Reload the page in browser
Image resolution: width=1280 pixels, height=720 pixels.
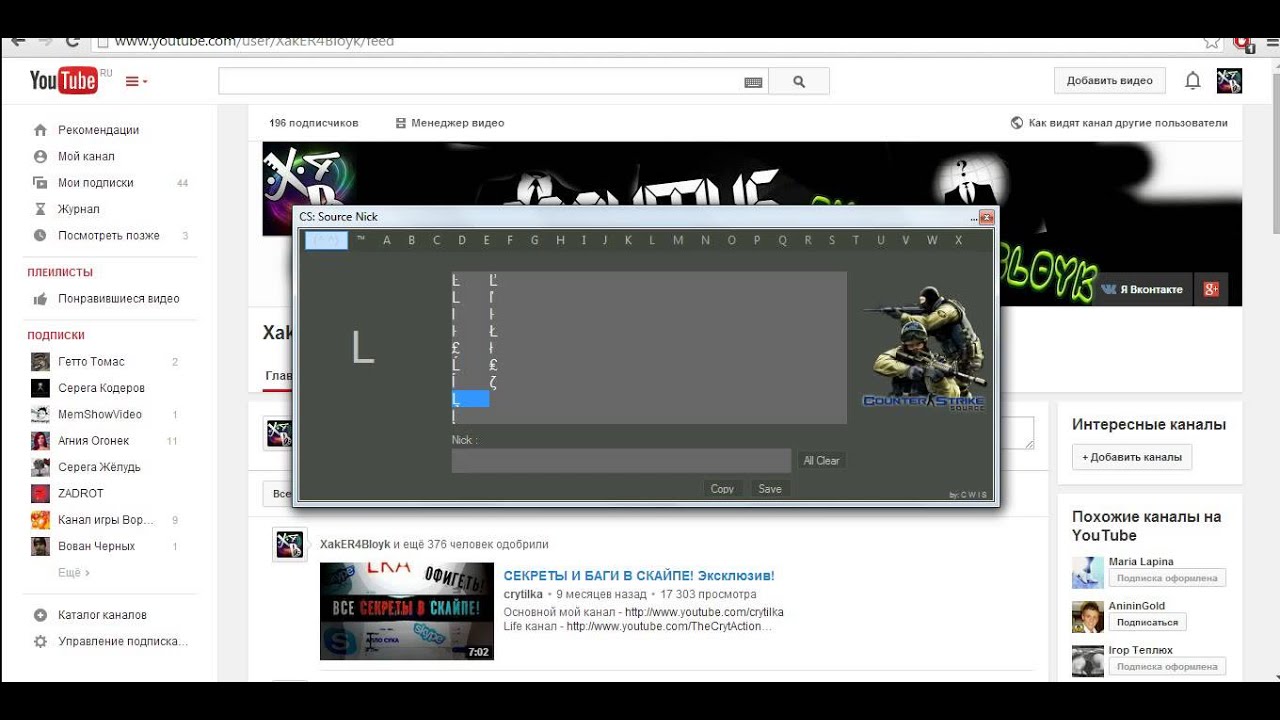pos(72,42)
